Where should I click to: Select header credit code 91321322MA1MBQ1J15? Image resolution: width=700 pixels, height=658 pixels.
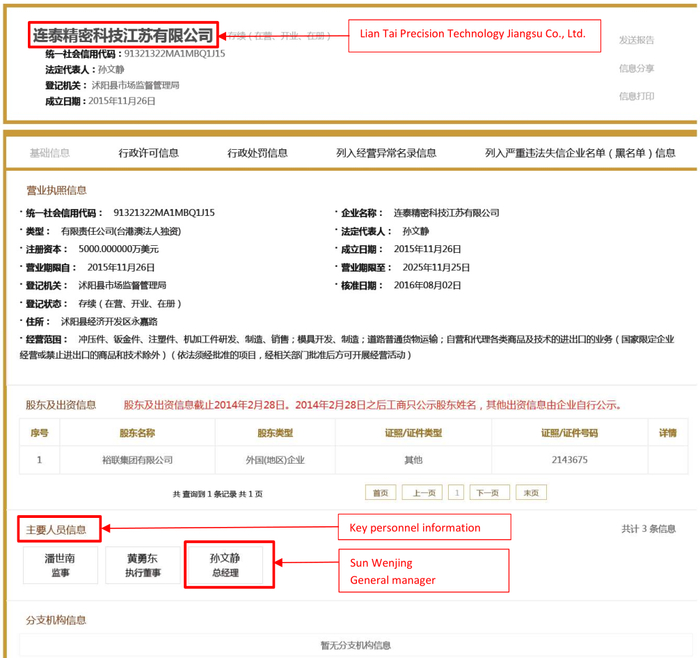175,54
